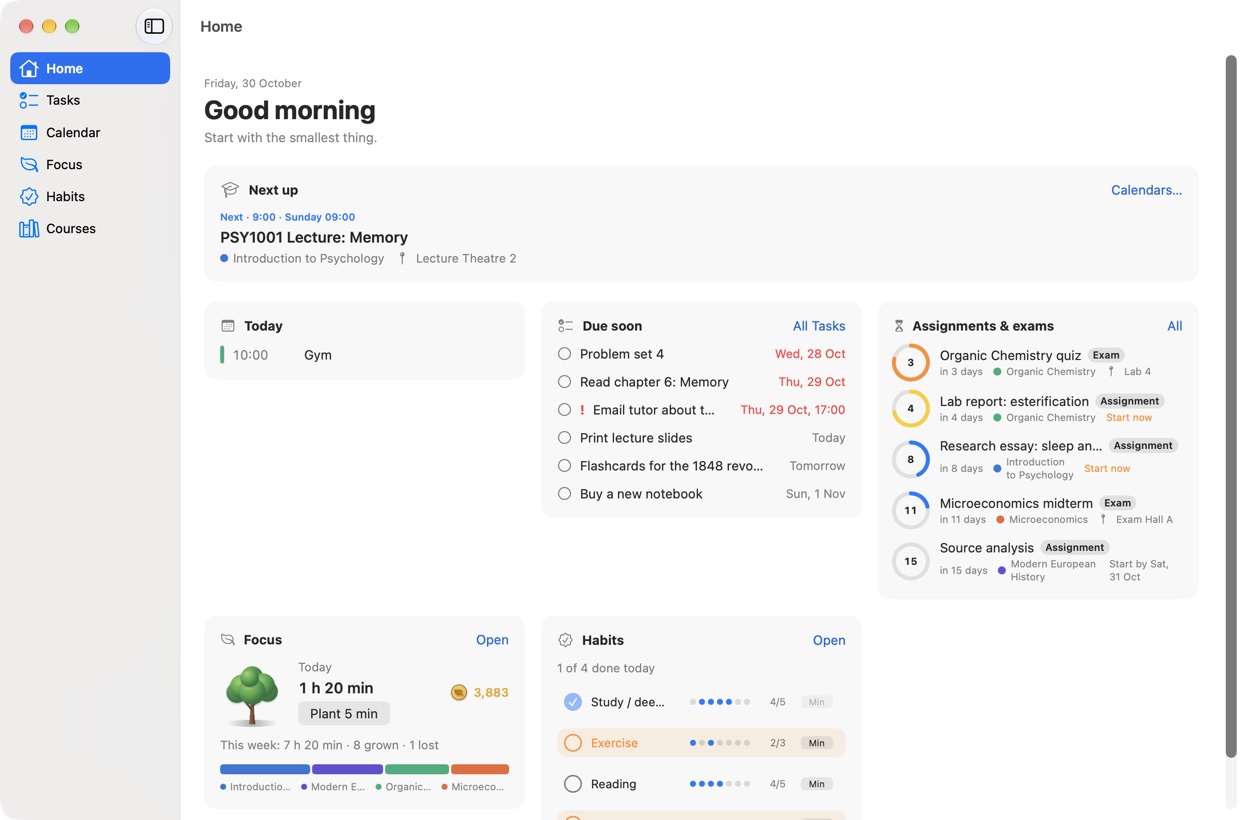Viewport: 1240px width, 820px height.
Task: Click the tree image in Focus card
Action: click(x=251, y=695)
